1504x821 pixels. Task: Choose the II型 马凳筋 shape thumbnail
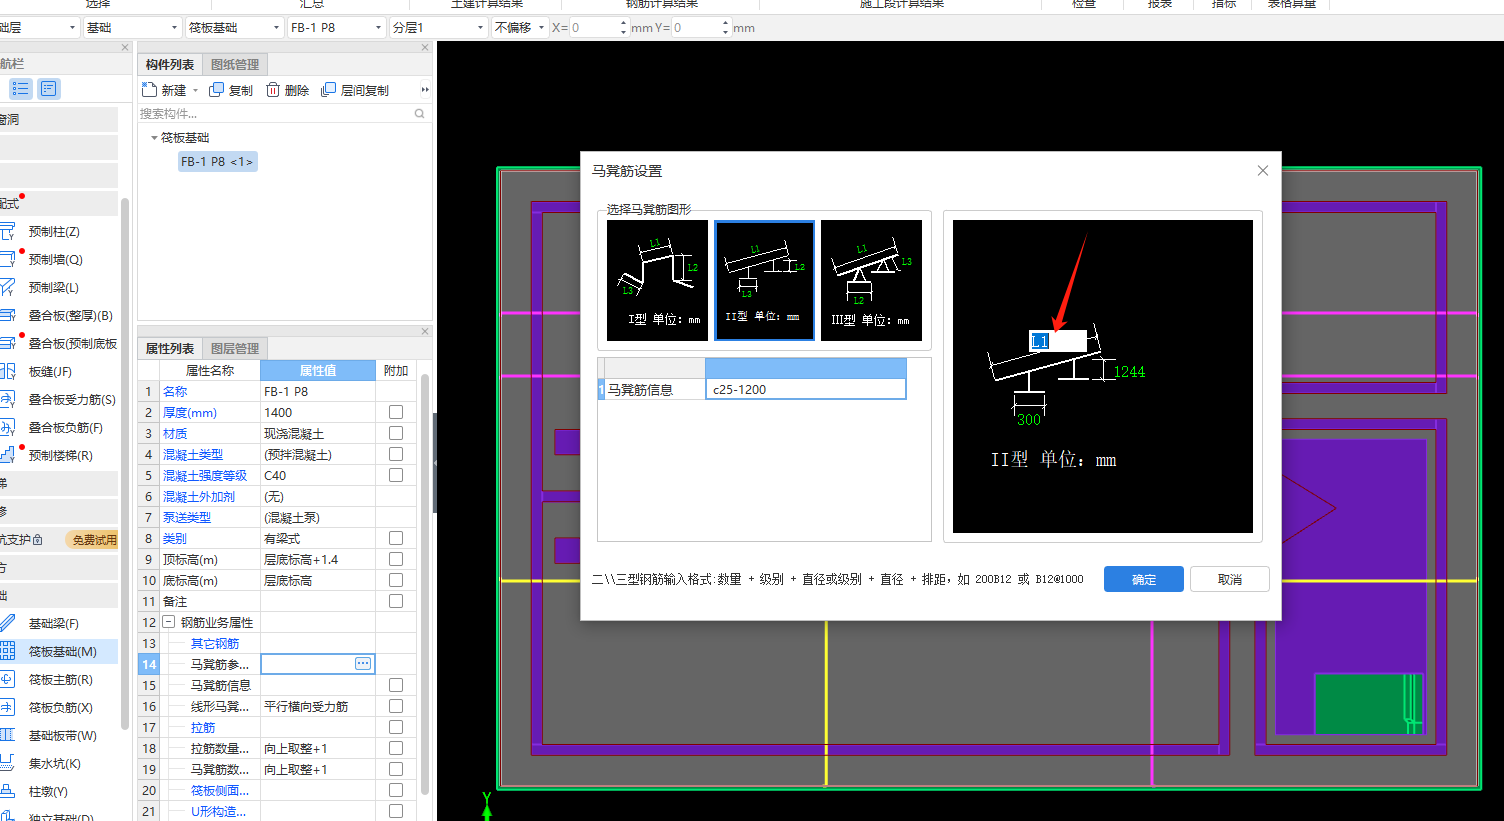click(x=764, y=280)
